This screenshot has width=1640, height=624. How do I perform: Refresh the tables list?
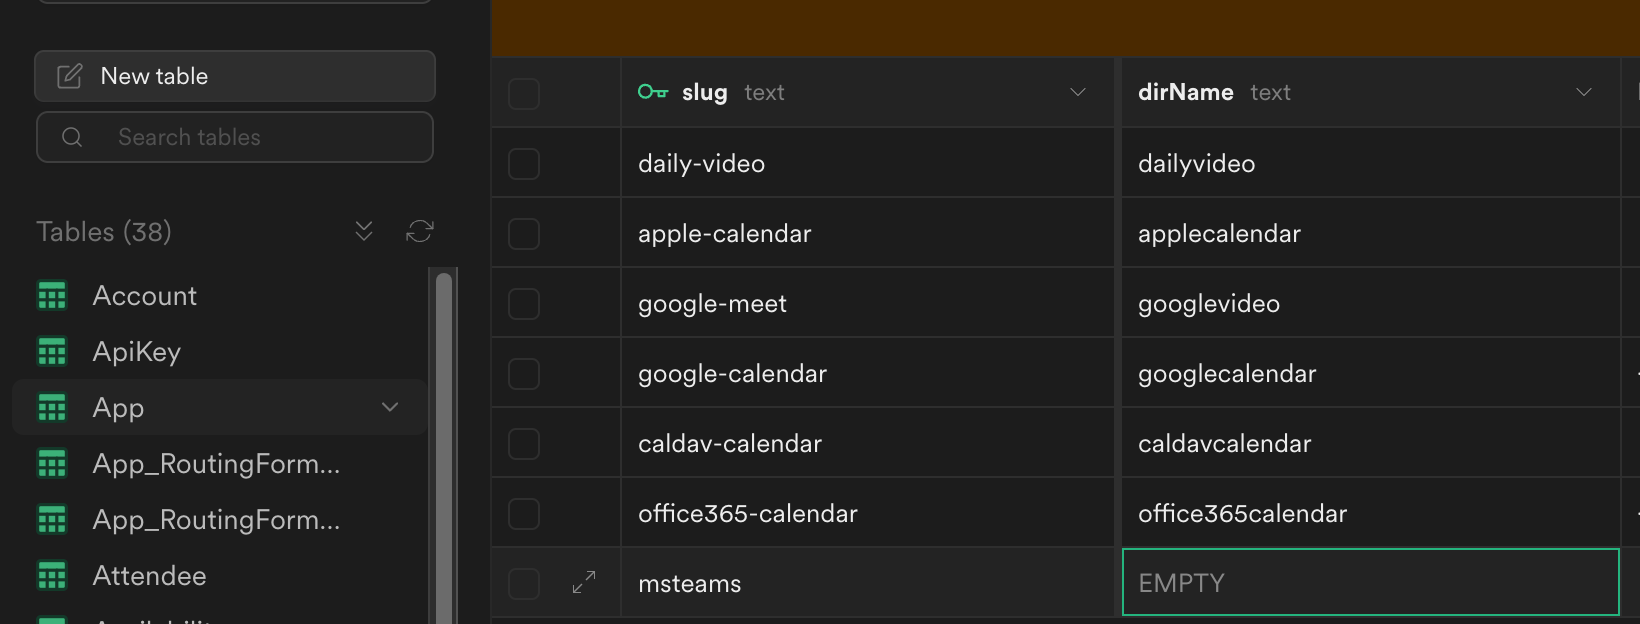tap(420, 231)
